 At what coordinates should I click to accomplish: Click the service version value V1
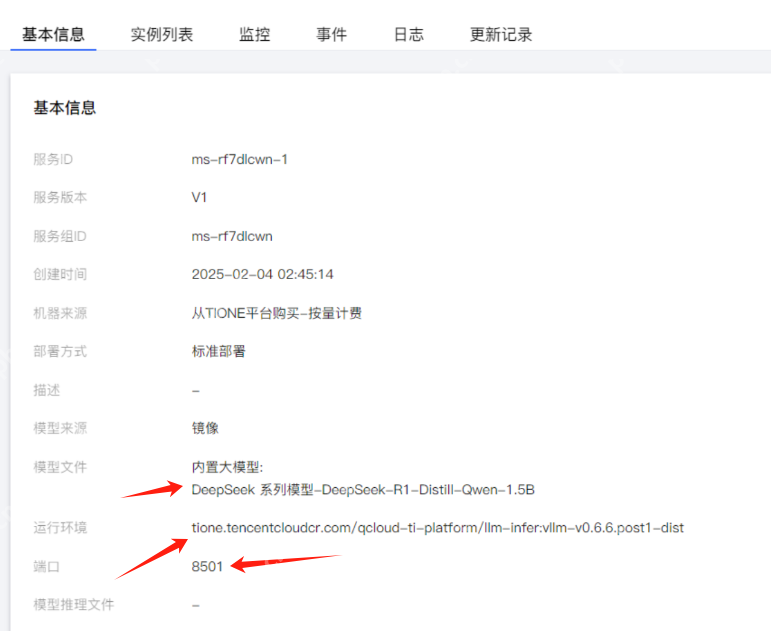[199, 198]
